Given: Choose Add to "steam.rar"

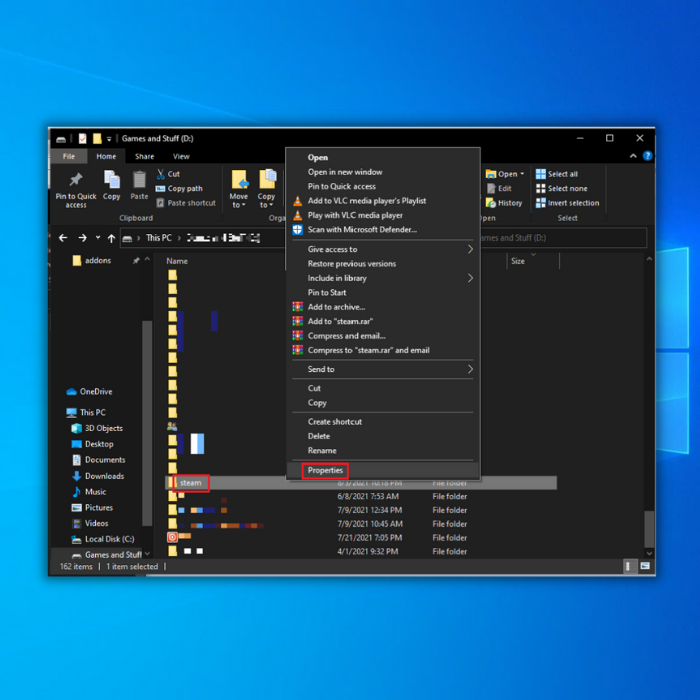Looking at the screenshot, I should pyautogui.click(x=383, y=321).
